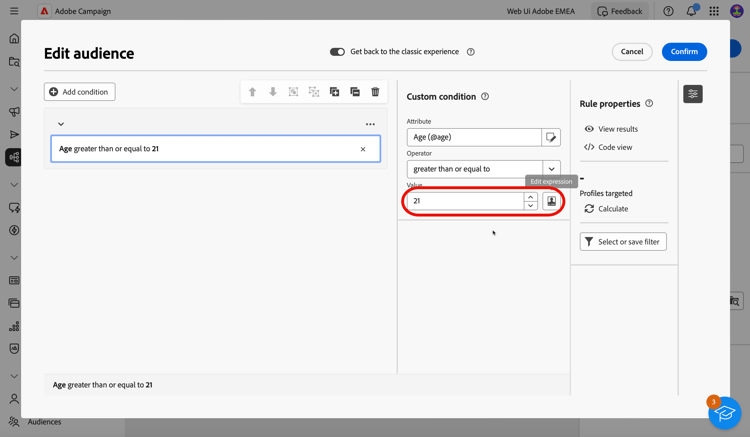Viewport: 750px width, 437px height.
Task: Delete the selected condition with trash icon
Action: click(x=375, y=92)
